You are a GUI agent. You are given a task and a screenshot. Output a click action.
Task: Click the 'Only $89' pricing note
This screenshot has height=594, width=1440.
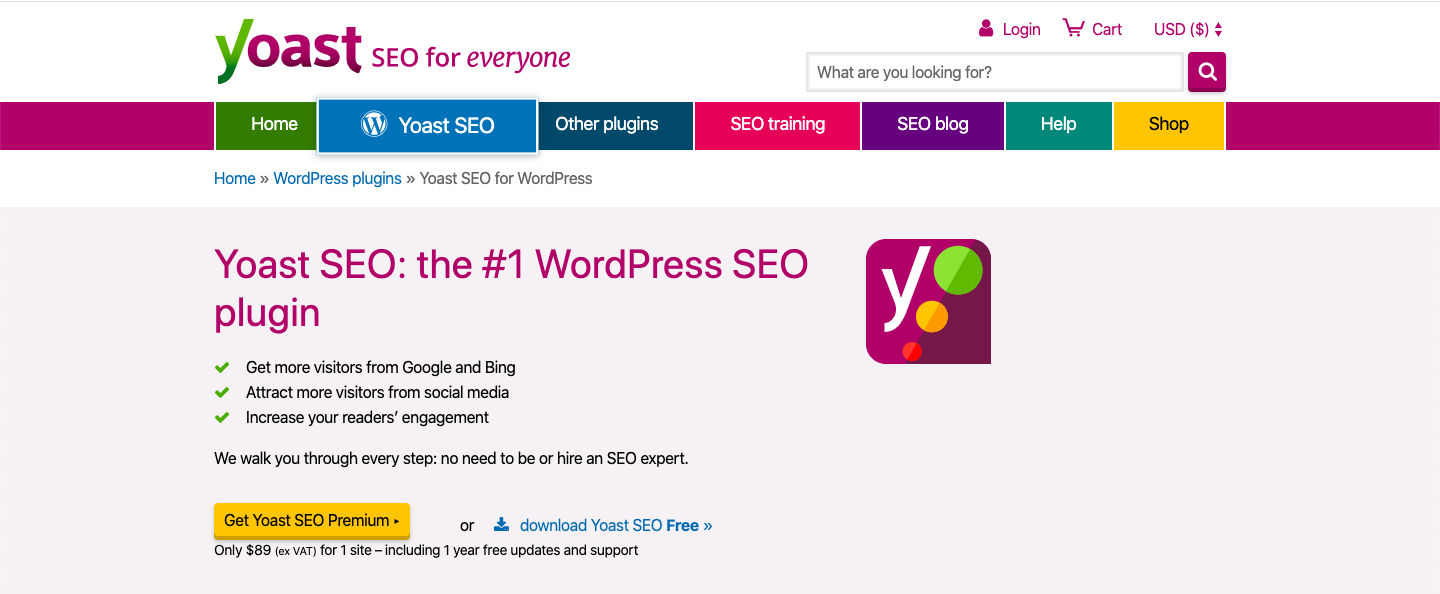(426, 550)
